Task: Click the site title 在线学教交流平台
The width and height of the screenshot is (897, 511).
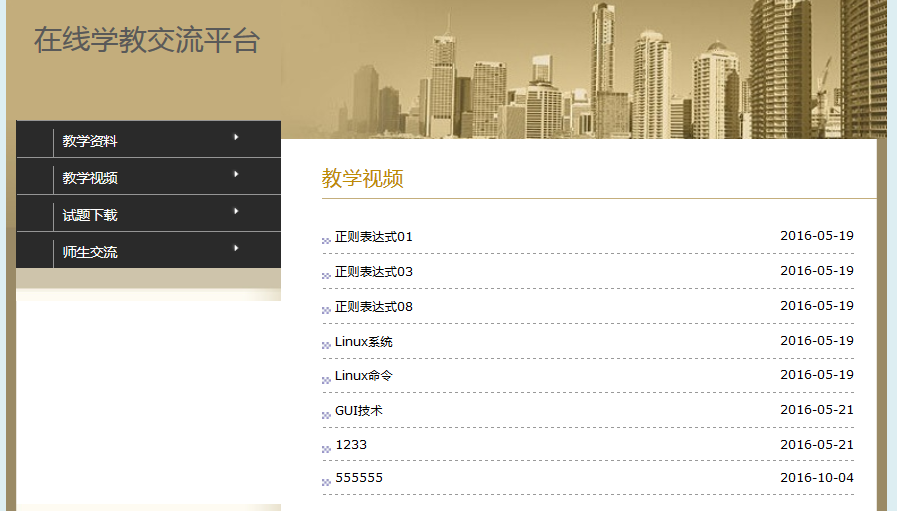Action: point(147,40)
